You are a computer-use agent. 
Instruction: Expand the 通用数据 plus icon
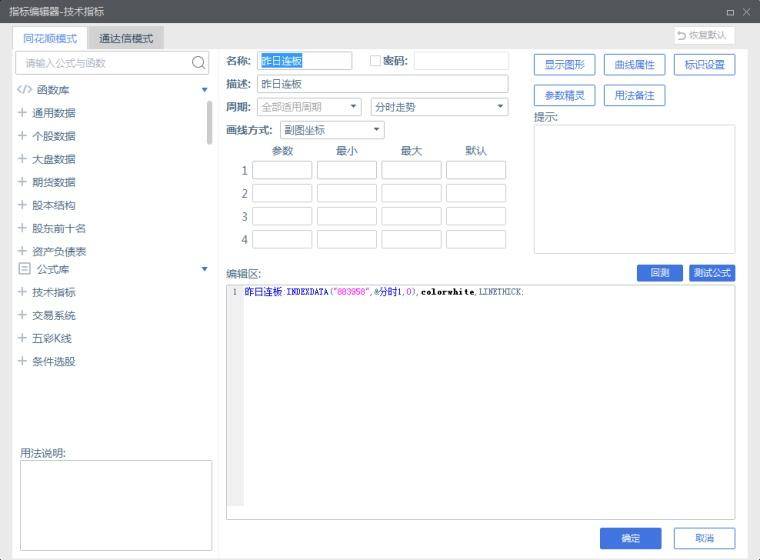(x=22, y=112)
